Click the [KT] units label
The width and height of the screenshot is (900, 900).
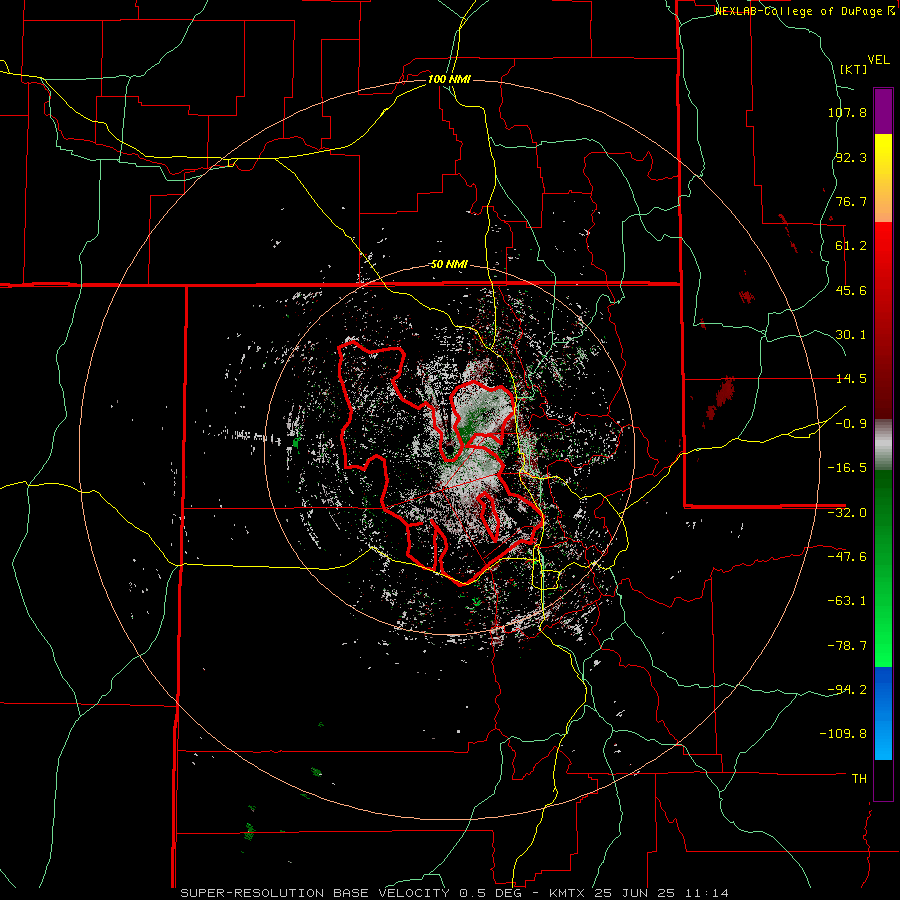coord(854,69)
